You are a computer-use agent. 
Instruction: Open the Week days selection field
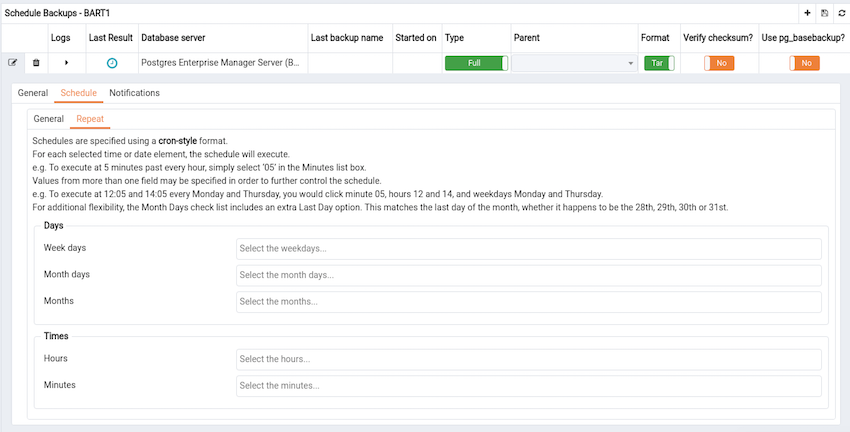pos(529,249)
